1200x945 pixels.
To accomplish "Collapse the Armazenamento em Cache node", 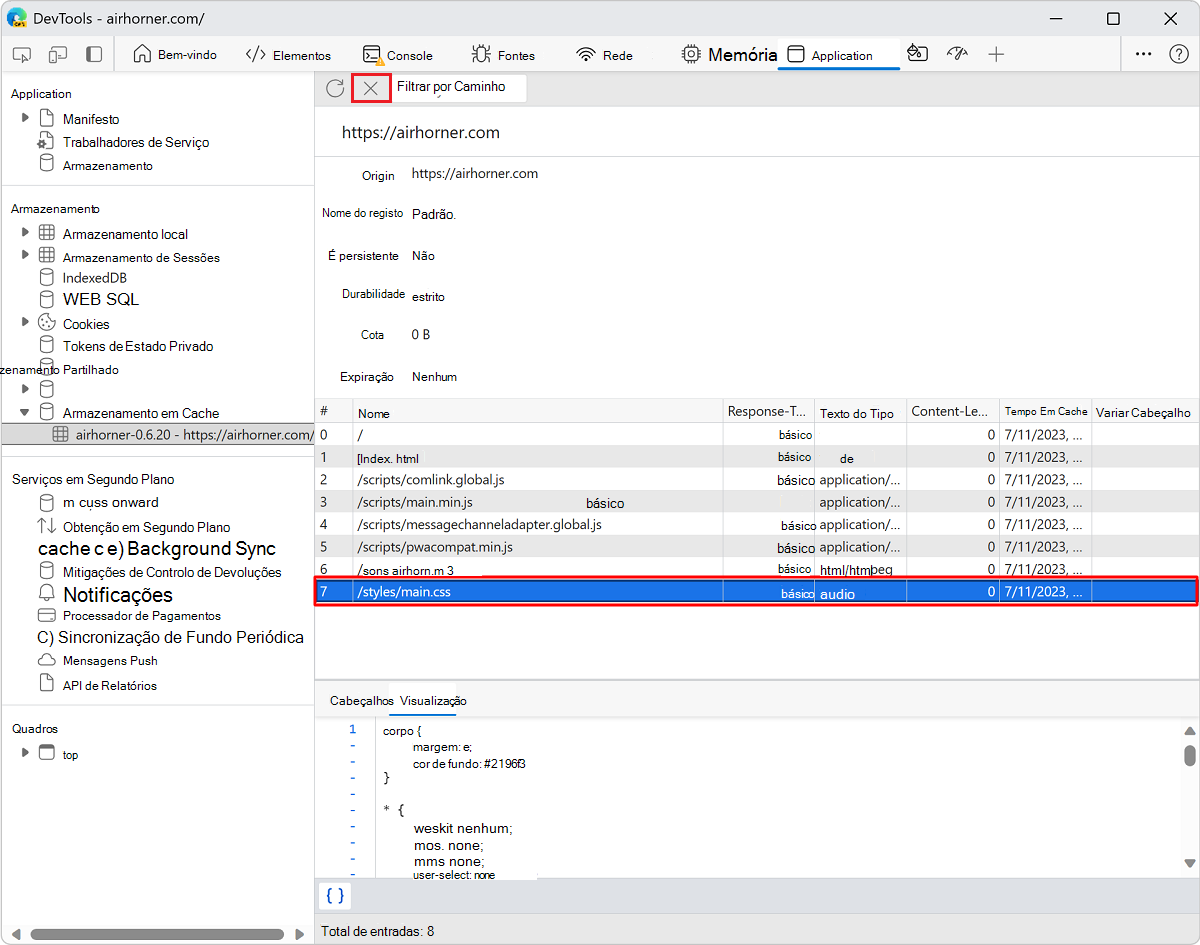I will [x=26, y=412].
